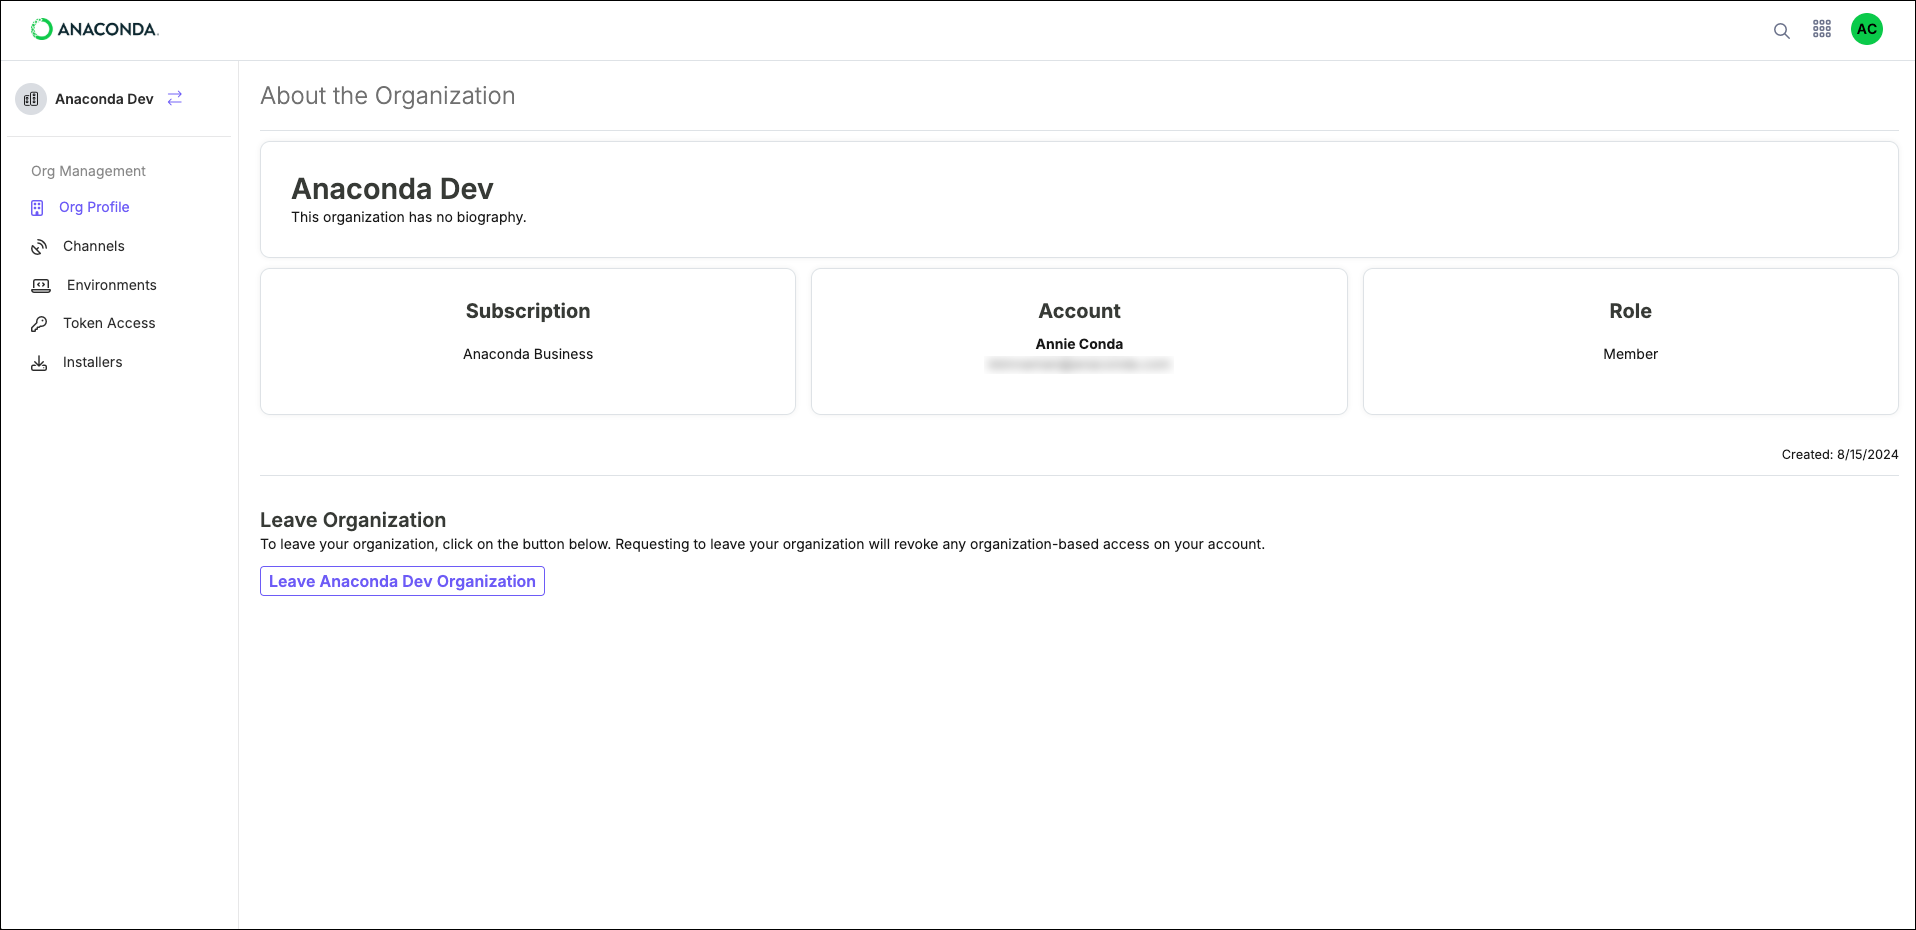The height and width of the screenshot is (930, 1916).
Task: Click the Role card heading
Action: click(1630, 311)
